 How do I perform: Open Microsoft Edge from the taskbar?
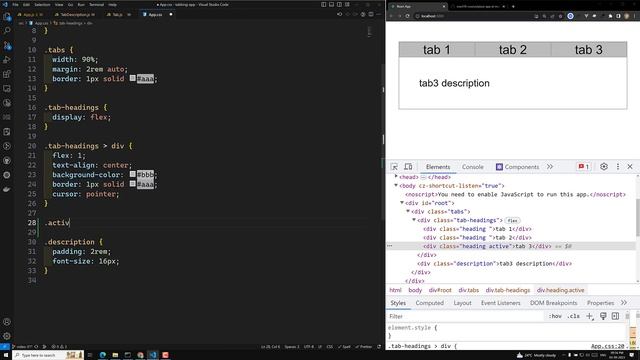tap(102, 355)
